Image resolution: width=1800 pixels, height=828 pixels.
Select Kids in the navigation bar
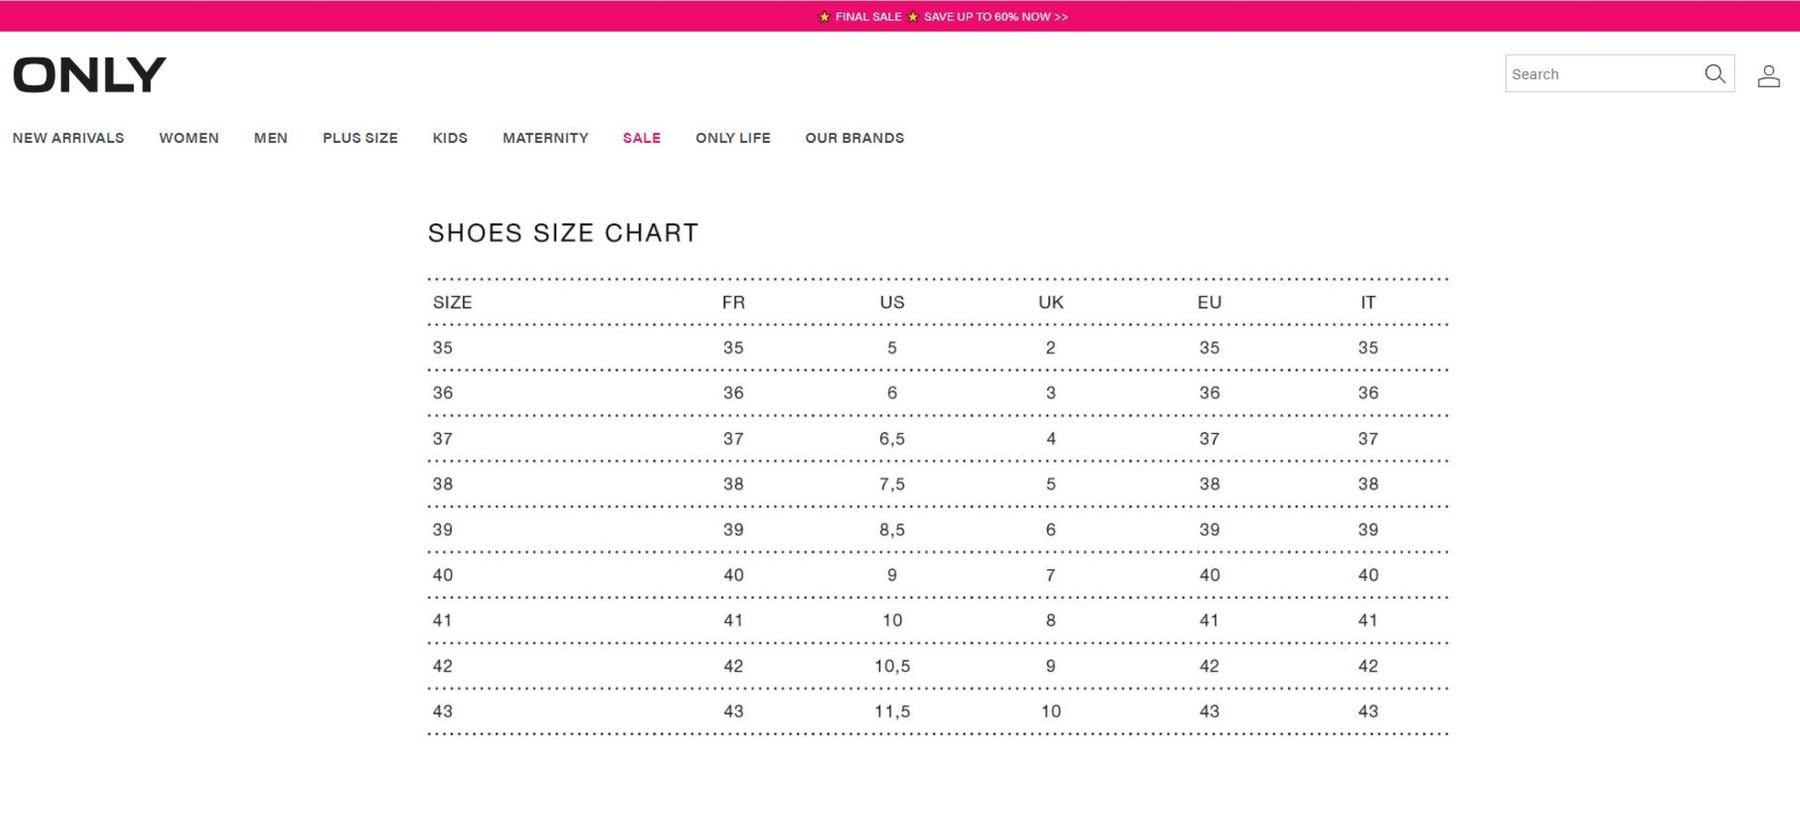coord(450,138)
